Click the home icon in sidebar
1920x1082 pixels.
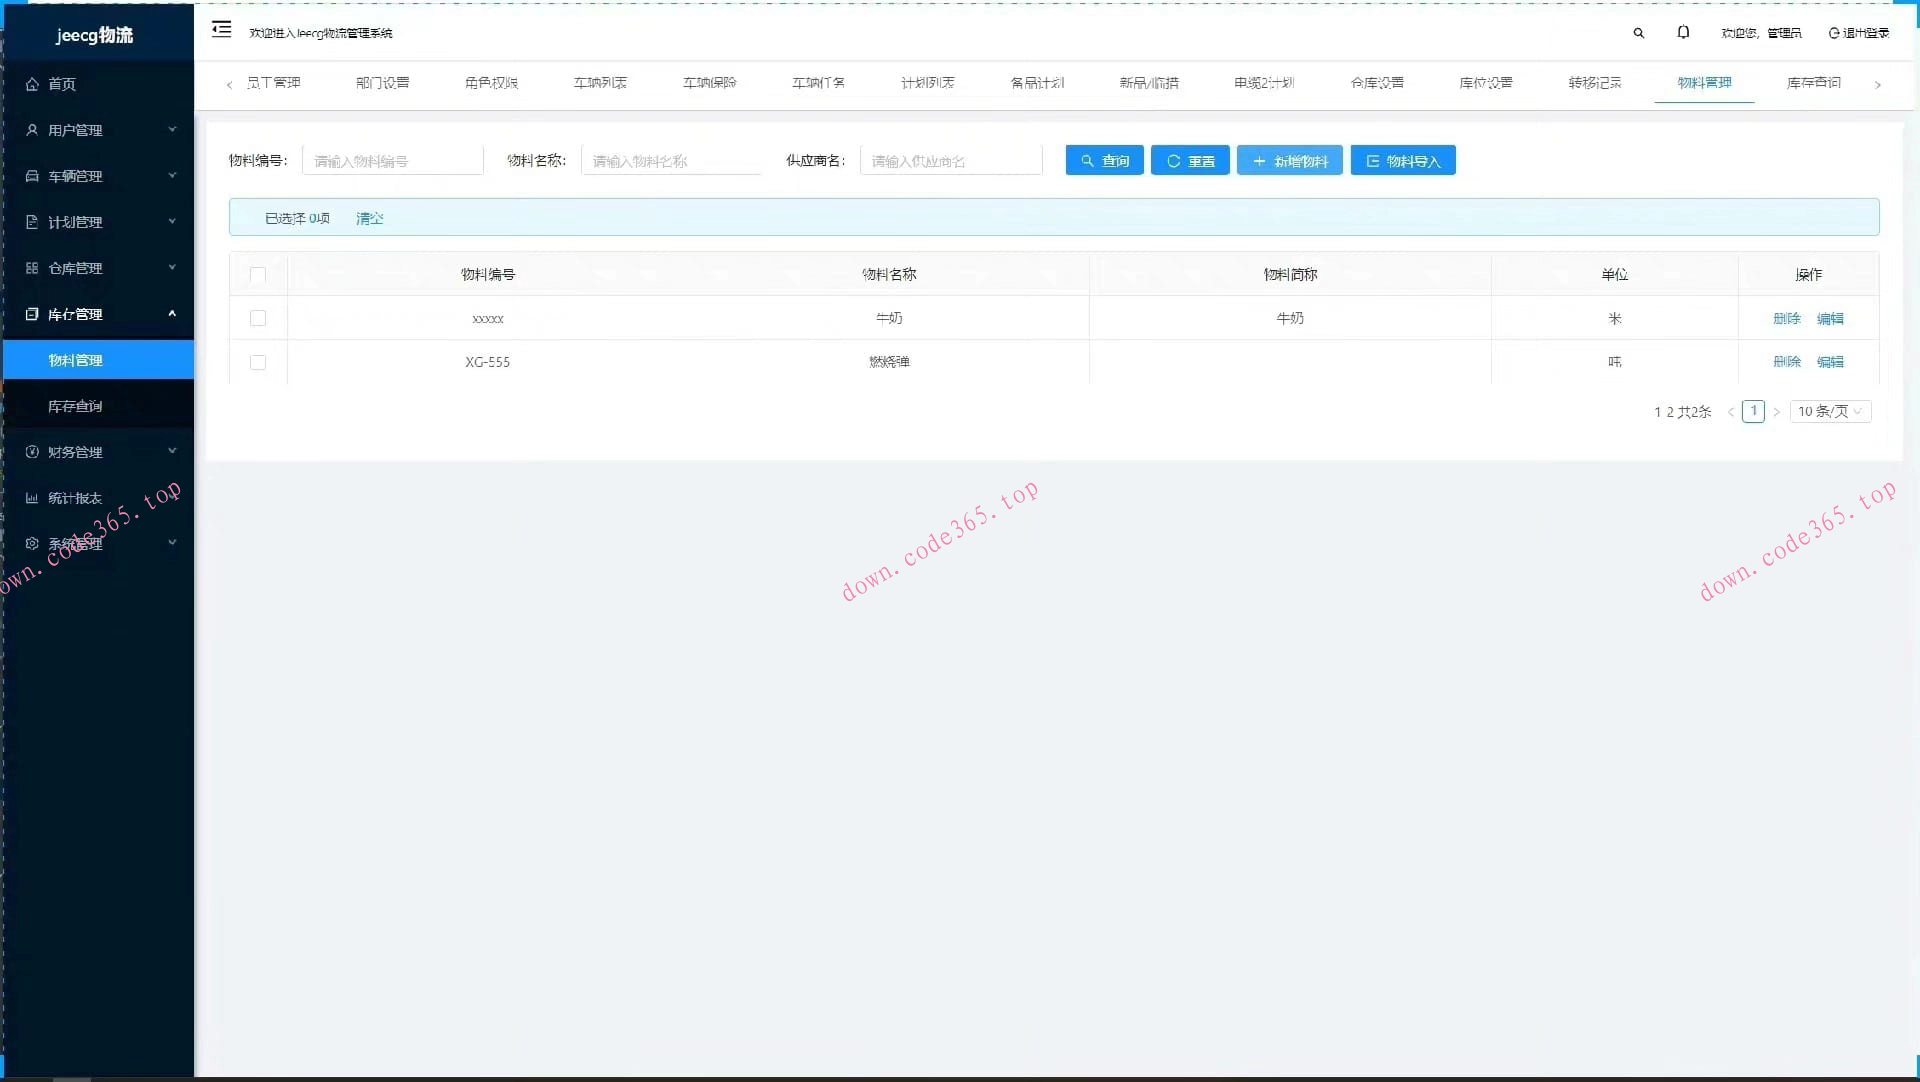(32, 84)
